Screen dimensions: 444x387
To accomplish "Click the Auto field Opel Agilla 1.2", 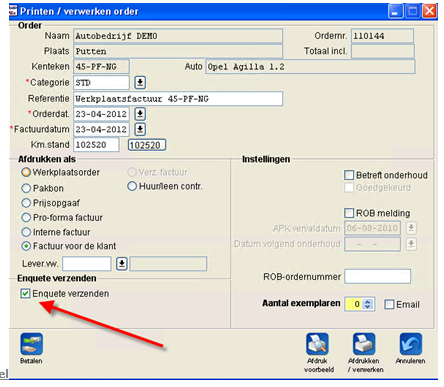I will point(310,67).
